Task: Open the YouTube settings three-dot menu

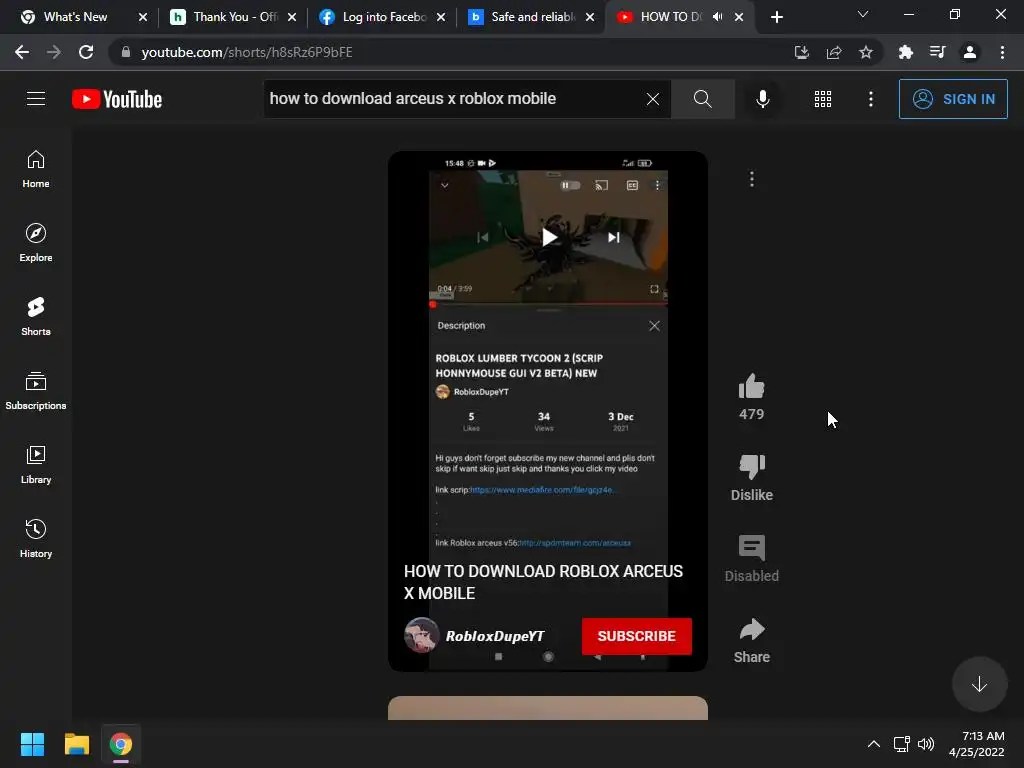Action: (871, 99)
